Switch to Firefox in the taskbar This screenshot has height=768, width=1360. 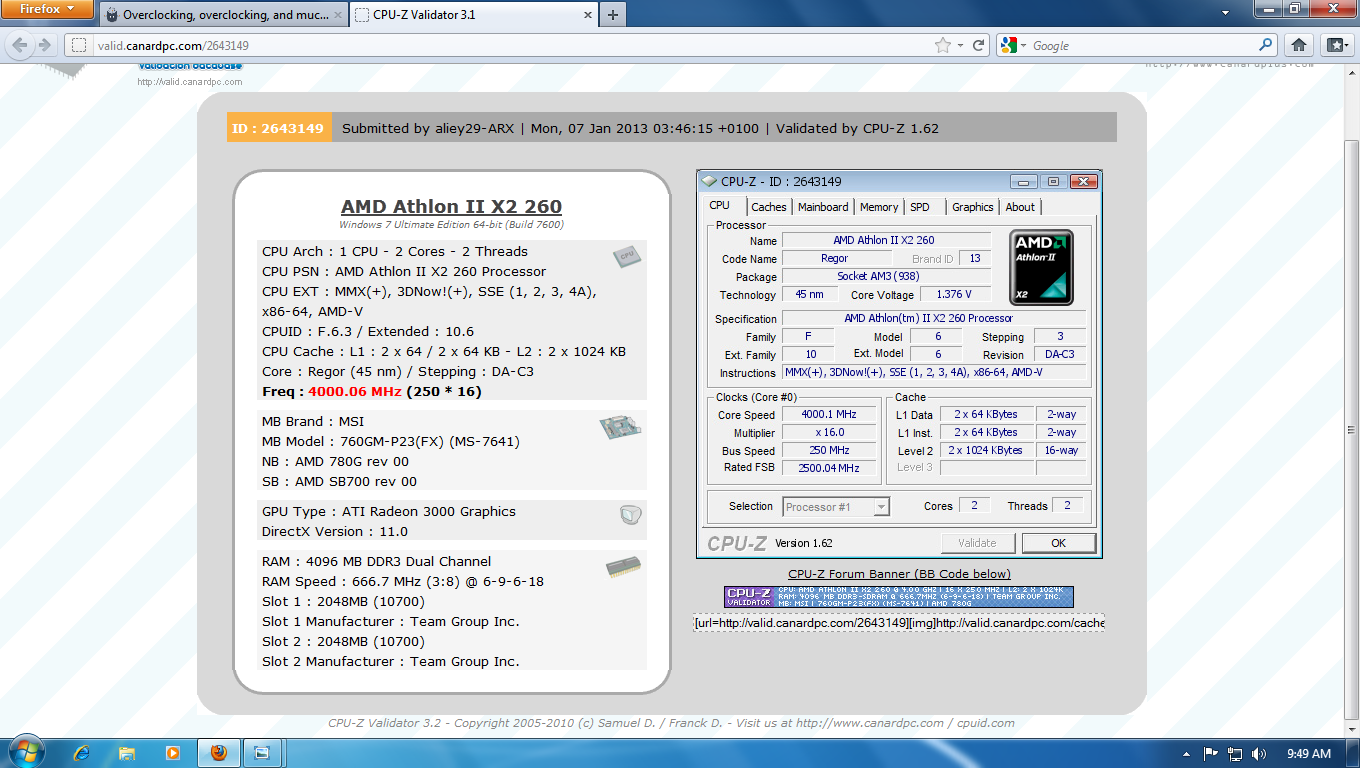coord(220,753)
